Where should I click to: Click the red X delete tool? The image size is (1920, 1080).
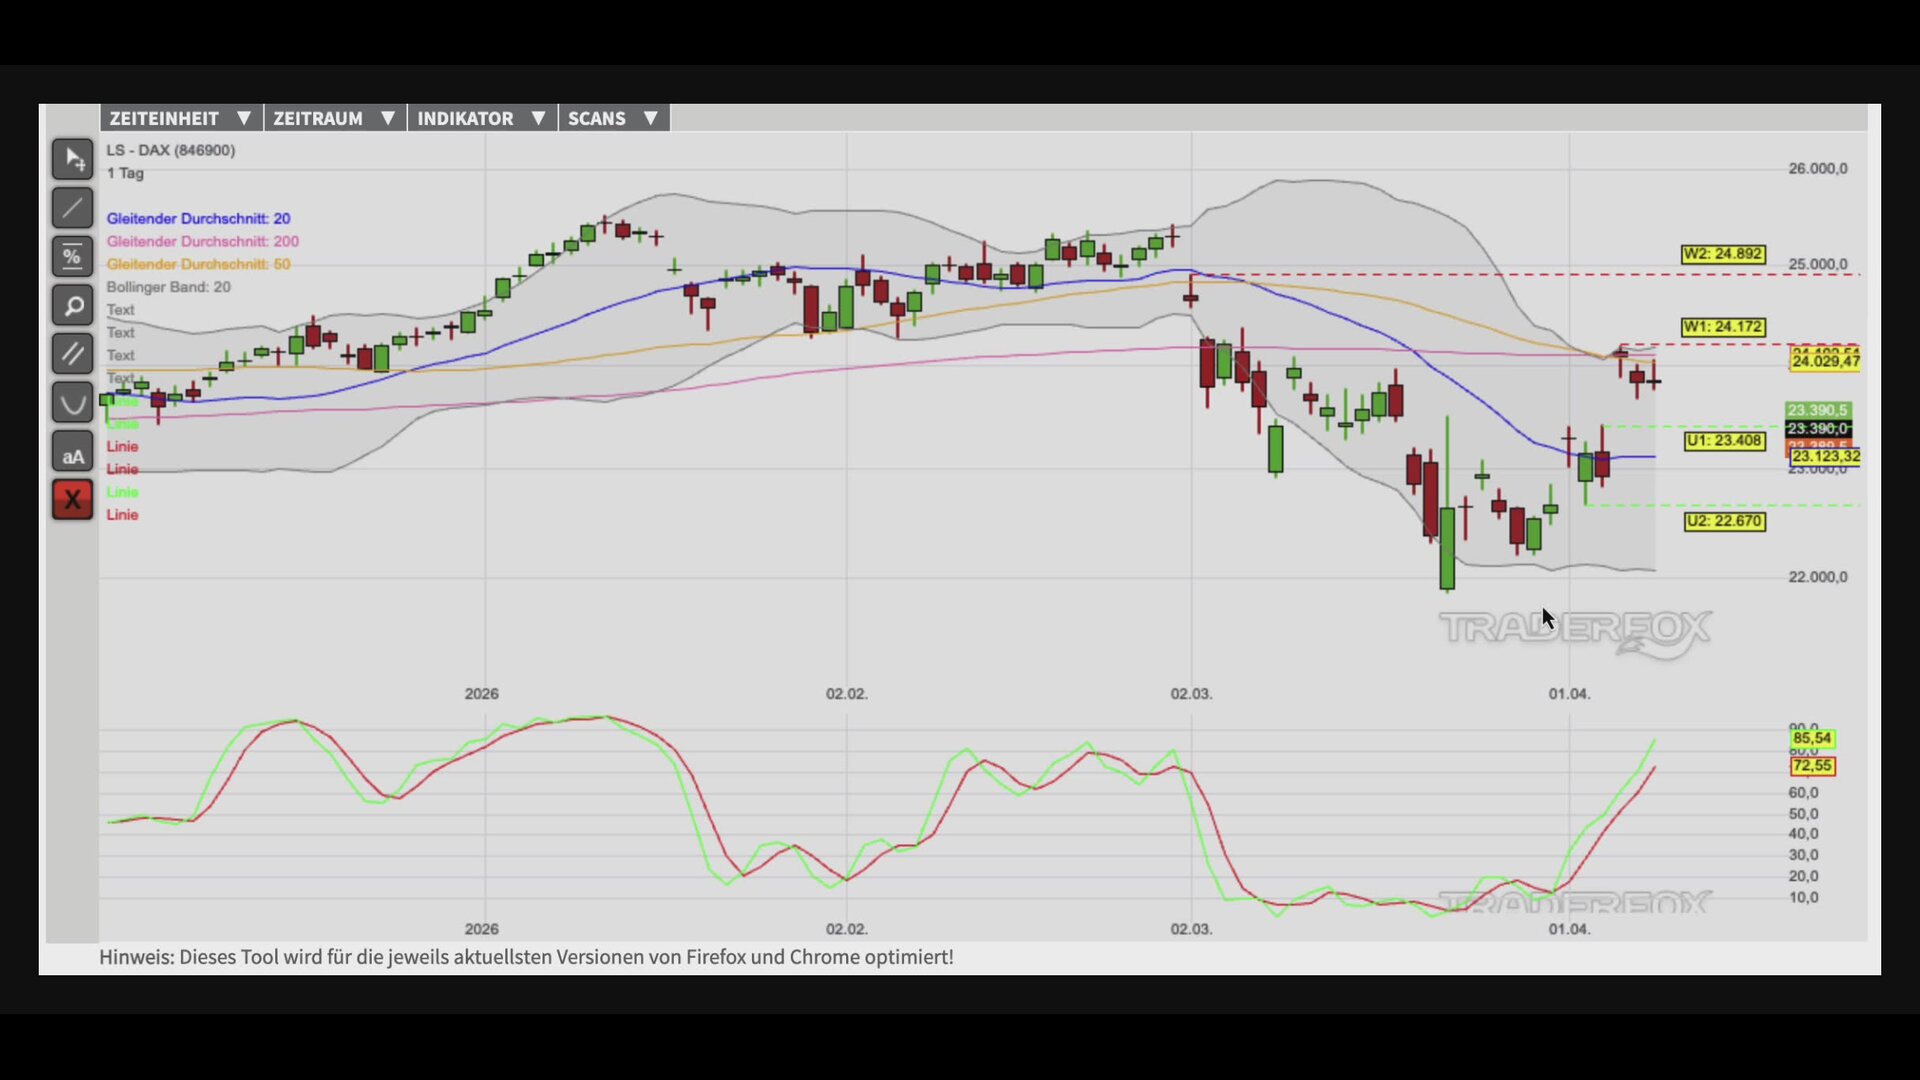[72, 500]
